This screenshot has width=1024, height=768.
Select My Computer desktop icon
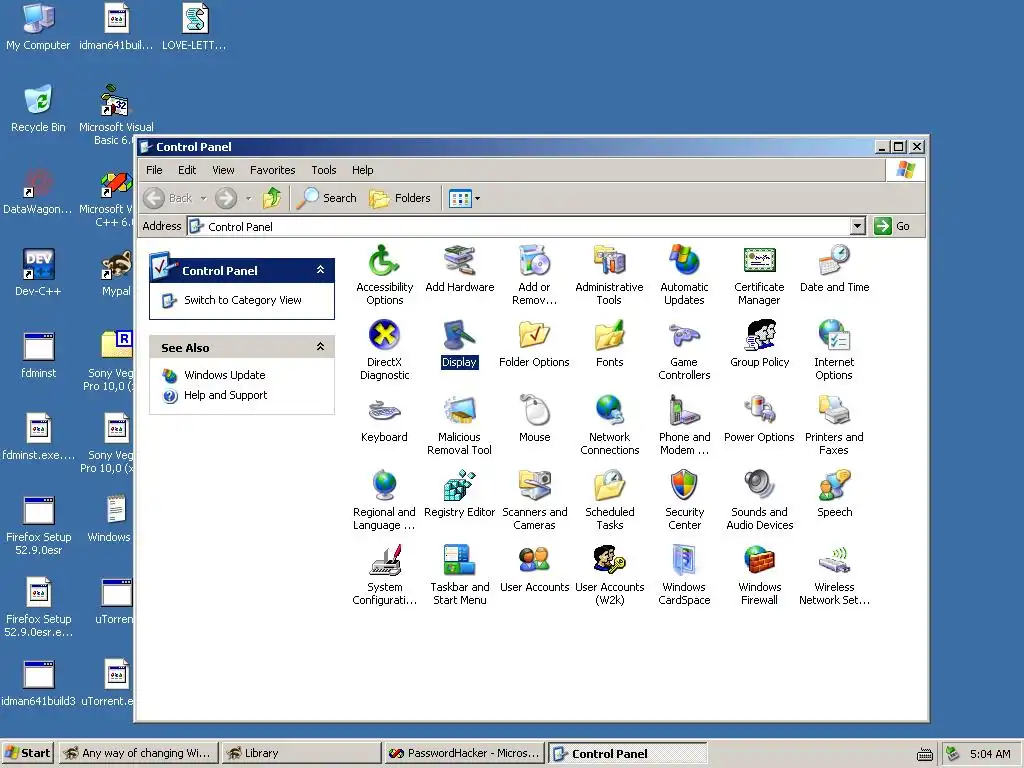38,26
